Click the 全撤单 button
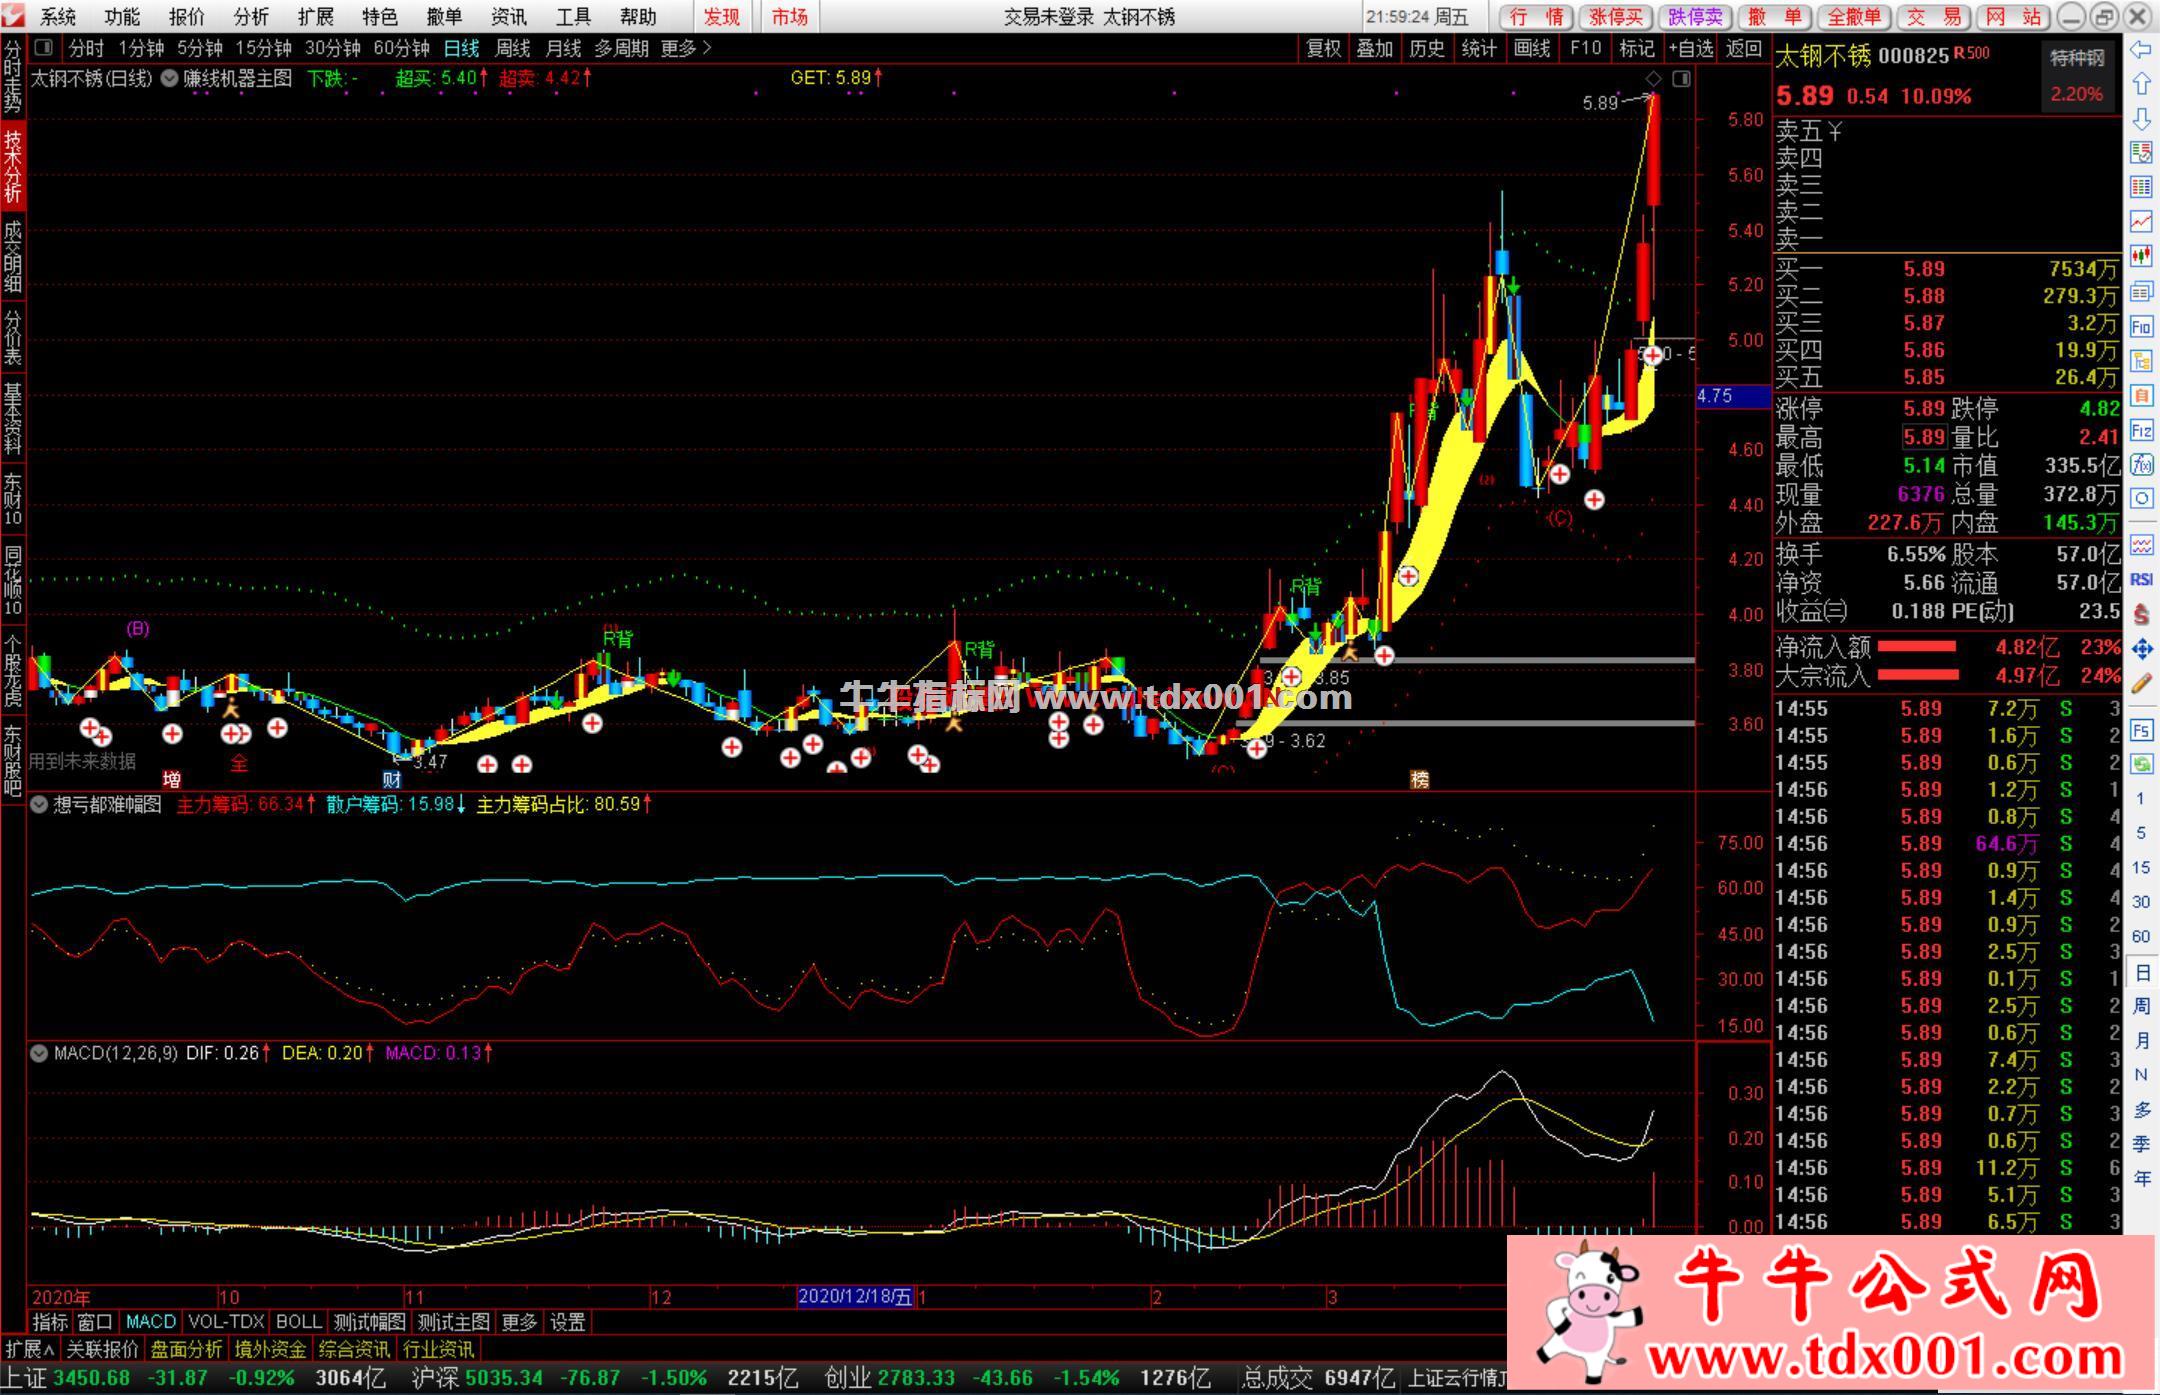2160x1395 pixels. point(1853,17)
